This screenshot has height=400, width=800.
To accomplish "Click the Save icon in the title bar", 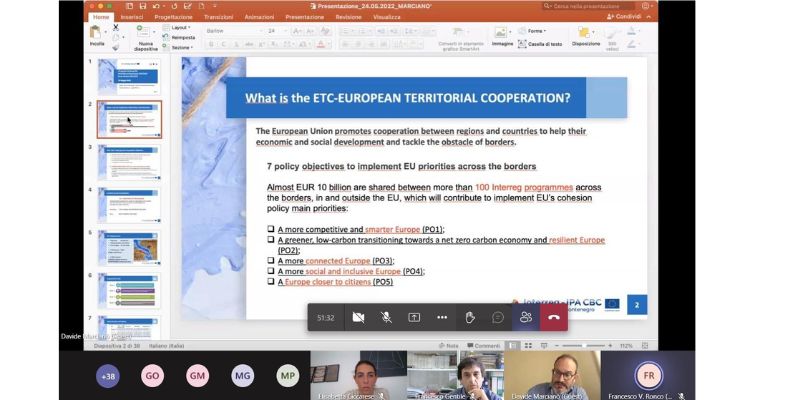I will pos(142,6).
